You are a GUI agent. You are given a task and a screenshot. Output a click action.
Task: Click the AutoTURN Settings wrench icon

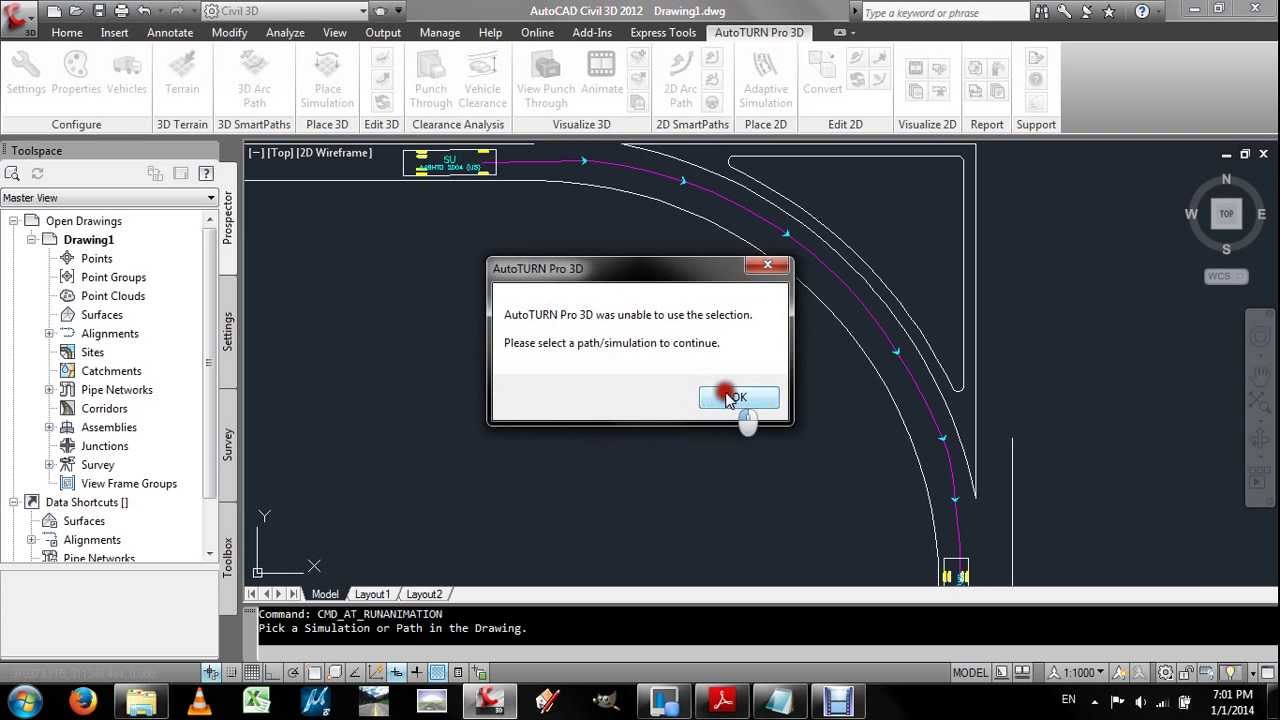(26, 72)
